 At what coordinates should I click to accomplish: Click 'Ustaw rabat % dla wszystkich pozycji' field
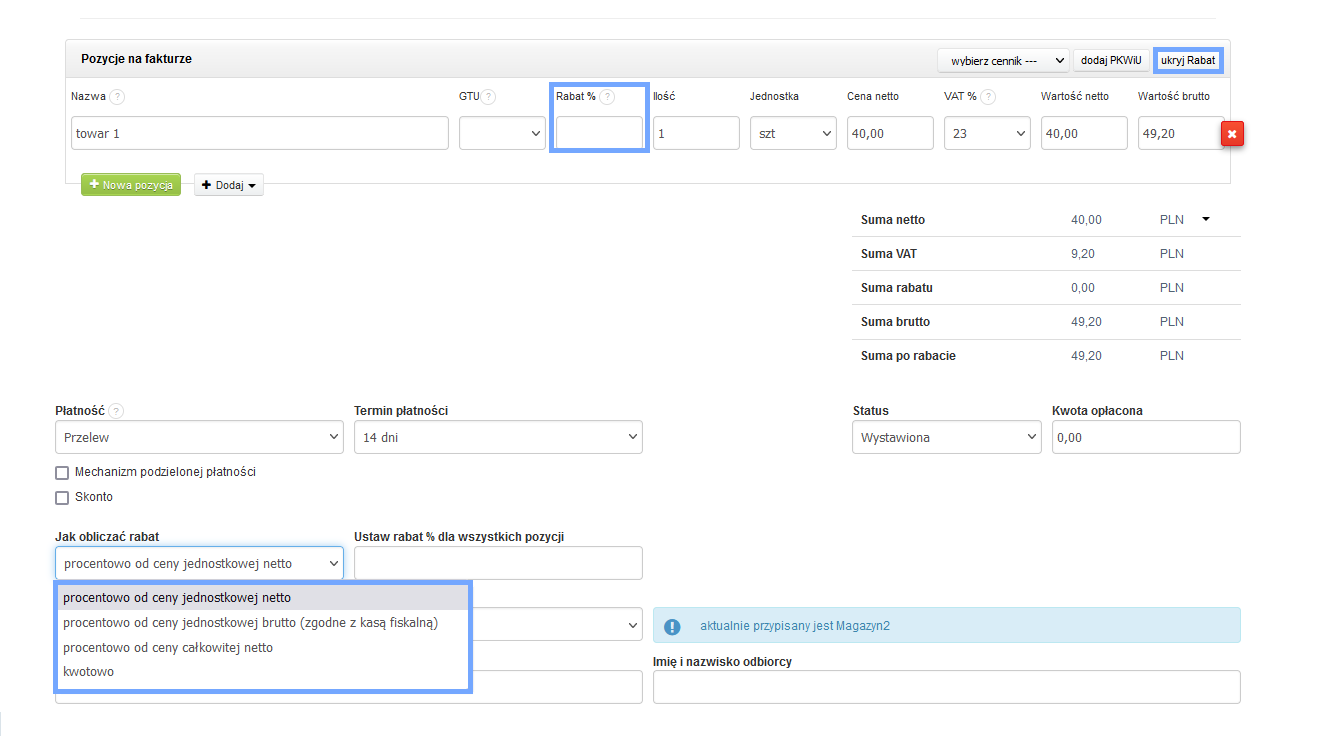(x=498, y=563)
